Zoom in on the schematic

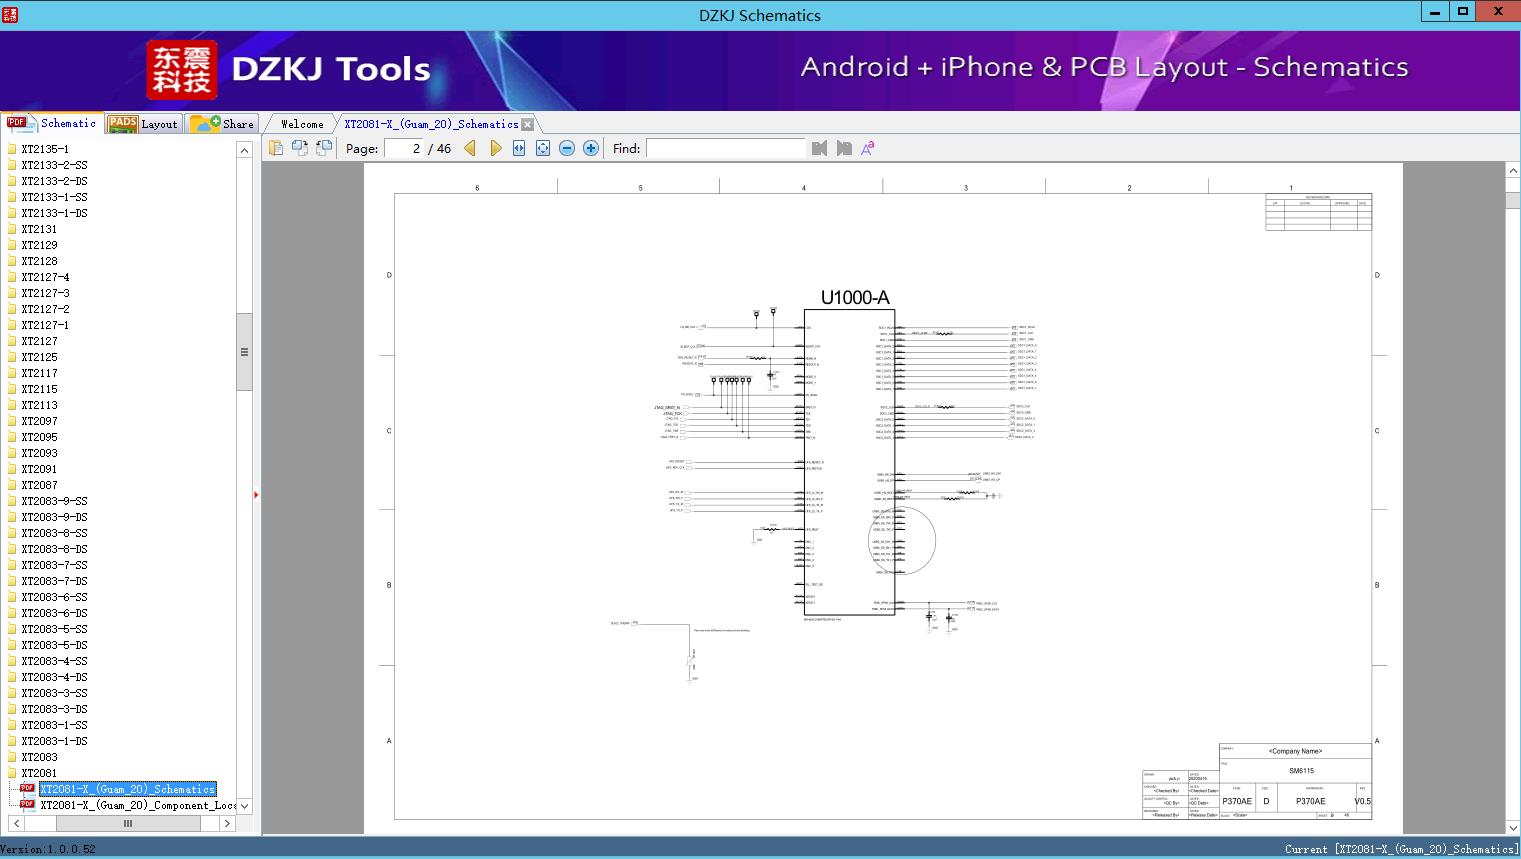click(591, 148)
